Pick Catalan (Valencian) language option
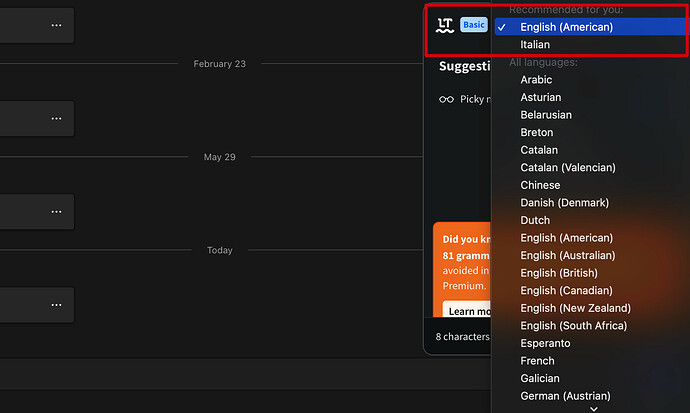The height and width of the screenshot is (413, 690). pyautogui.click(x=567, y=168)
